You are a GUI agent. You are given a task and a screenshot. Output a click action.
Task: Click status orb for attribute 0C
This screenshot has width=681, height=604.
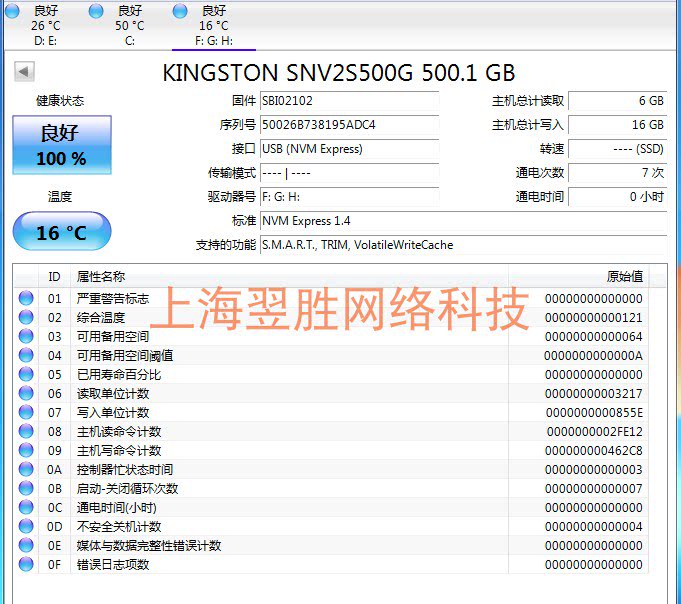coord(26,507)
